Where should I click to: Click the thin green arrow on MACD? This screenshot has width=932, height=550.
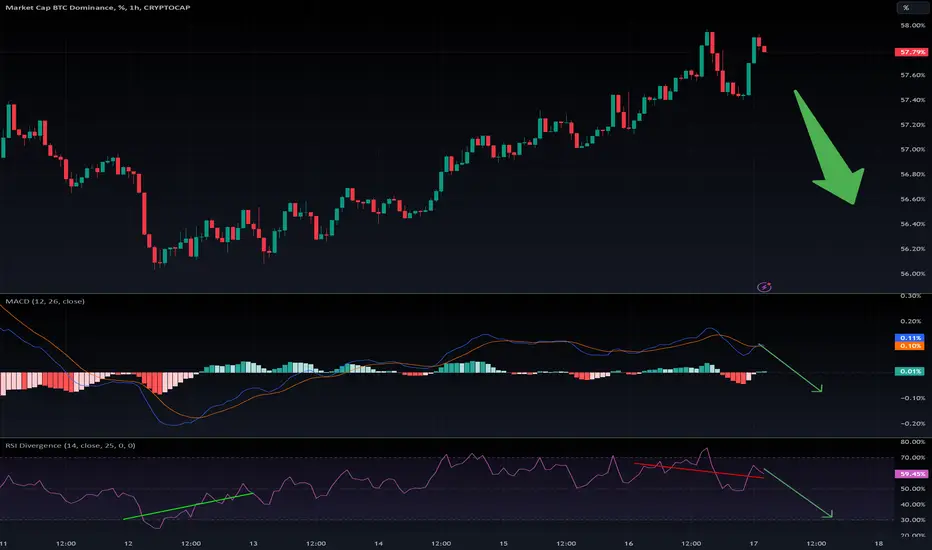click(x=791, y=368)
